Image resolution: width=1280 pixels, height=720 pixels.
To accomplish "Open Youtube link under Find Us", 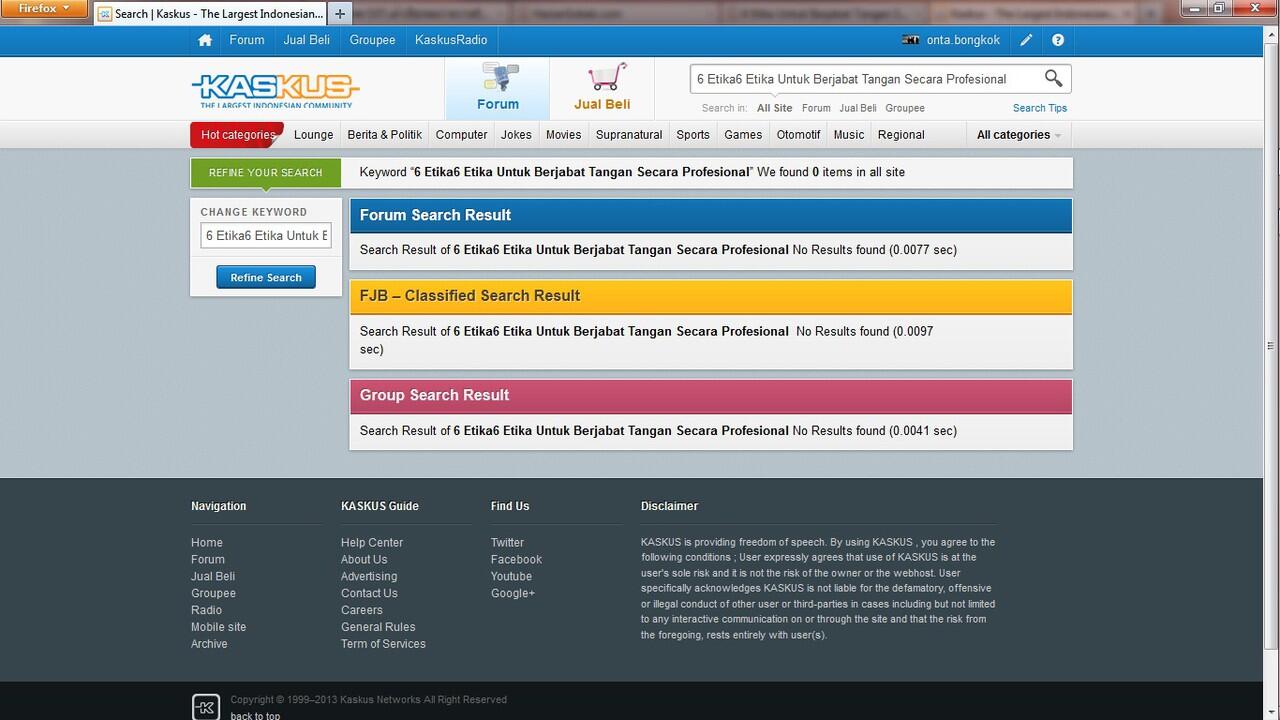I will (511, 577).
